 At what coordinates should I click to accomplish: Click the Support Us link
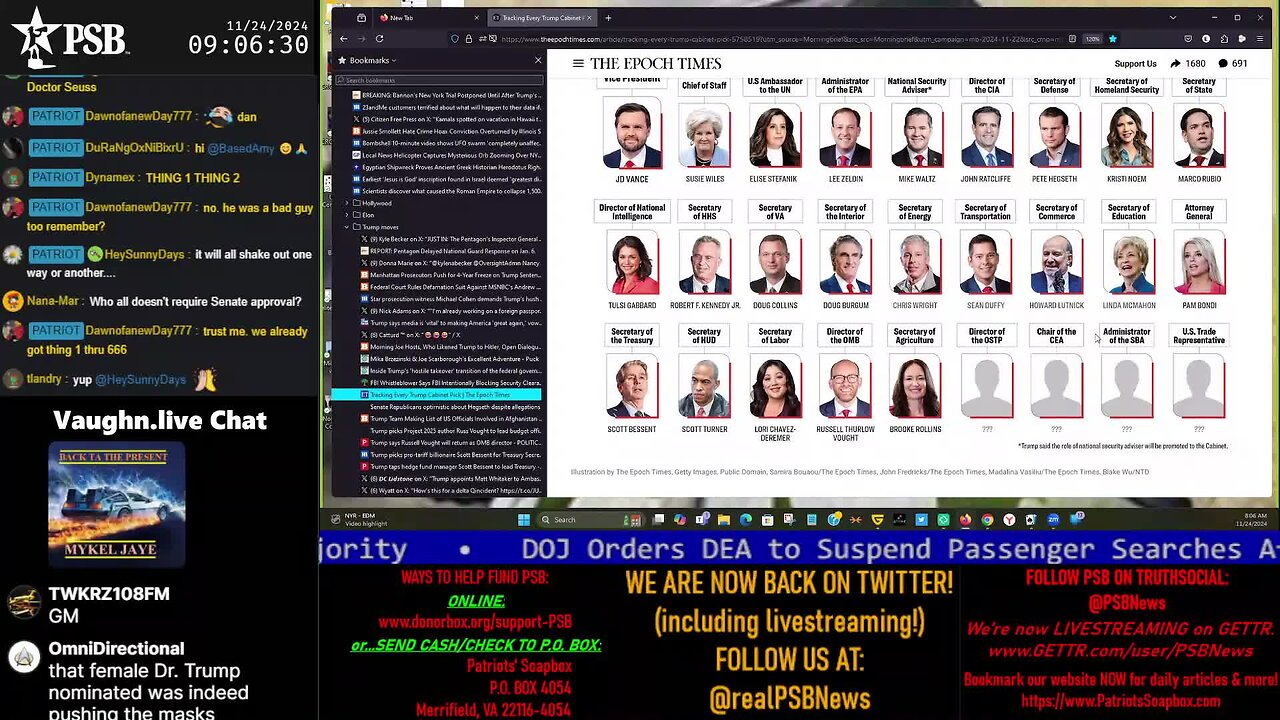tap(1135, 64)
